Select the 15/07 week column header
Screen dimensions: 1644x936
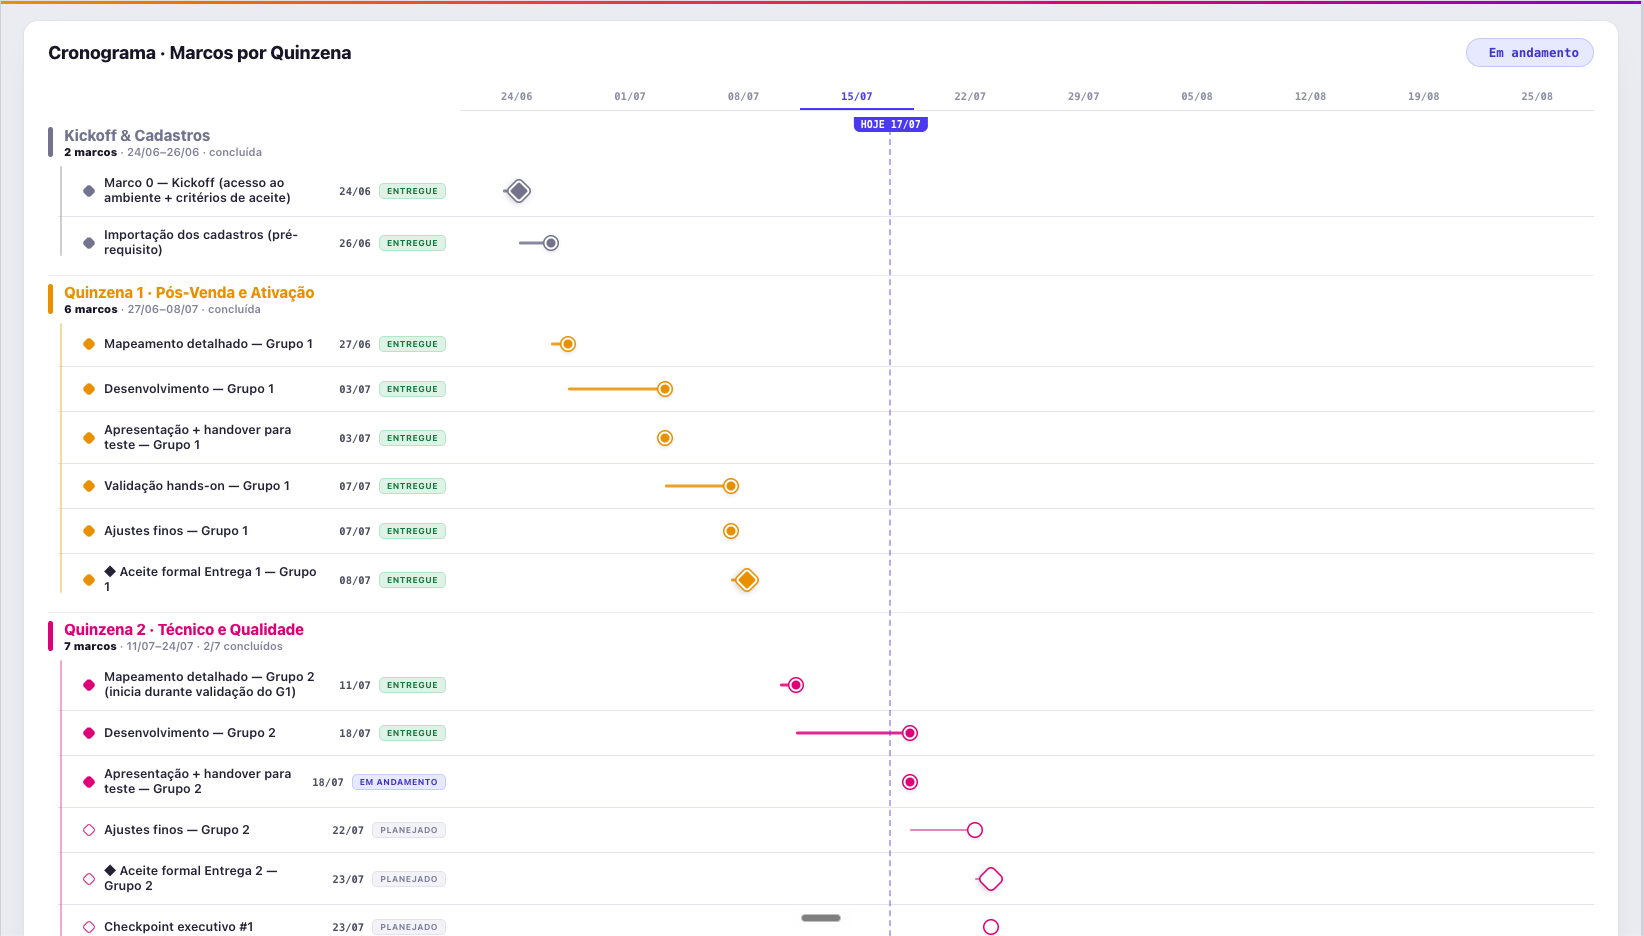click(856, 96)
